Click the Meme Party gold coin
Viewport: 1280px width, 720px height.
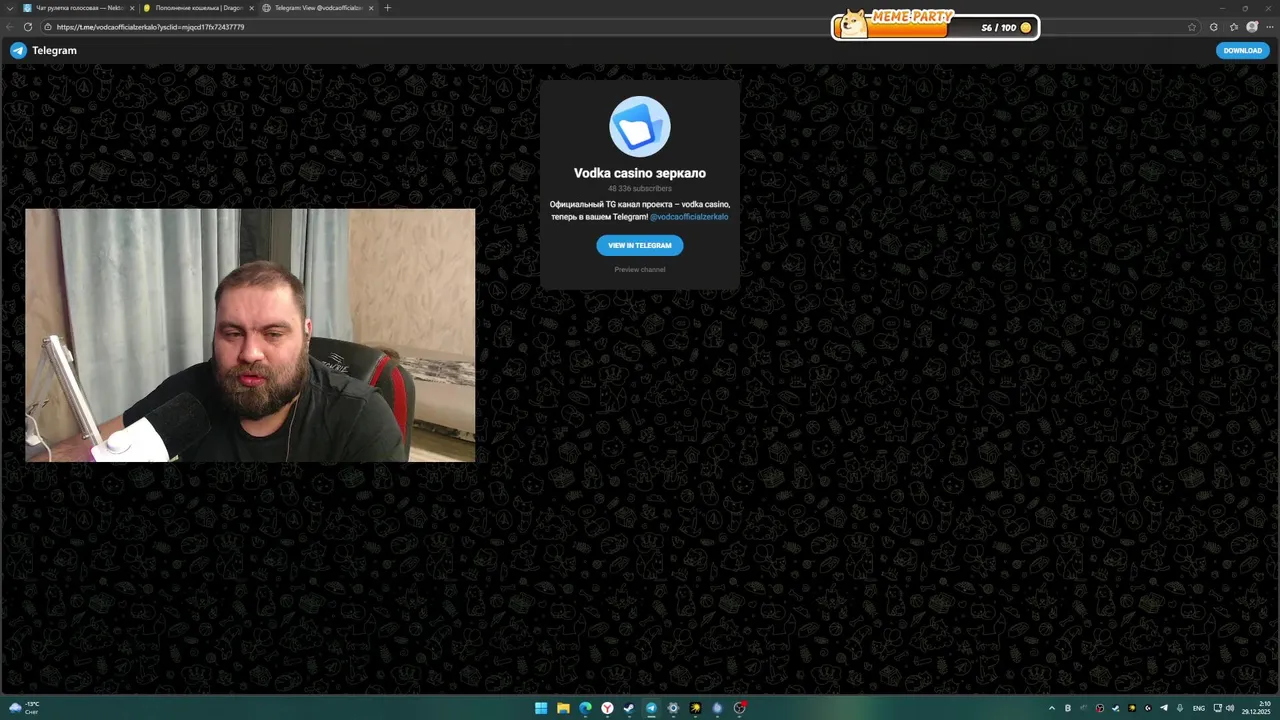point(1025,28)
